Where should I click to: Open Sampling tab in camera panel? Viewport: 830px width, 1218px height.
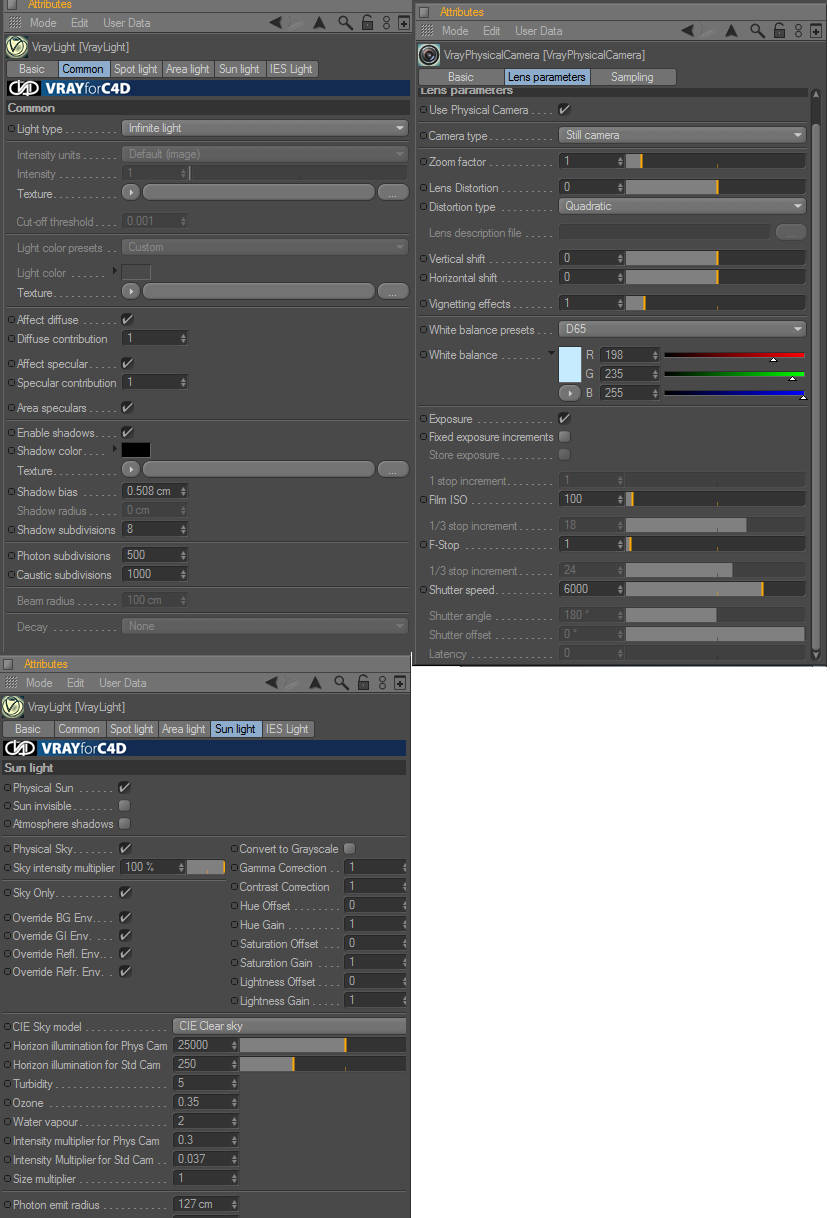(x=632, y=77)
